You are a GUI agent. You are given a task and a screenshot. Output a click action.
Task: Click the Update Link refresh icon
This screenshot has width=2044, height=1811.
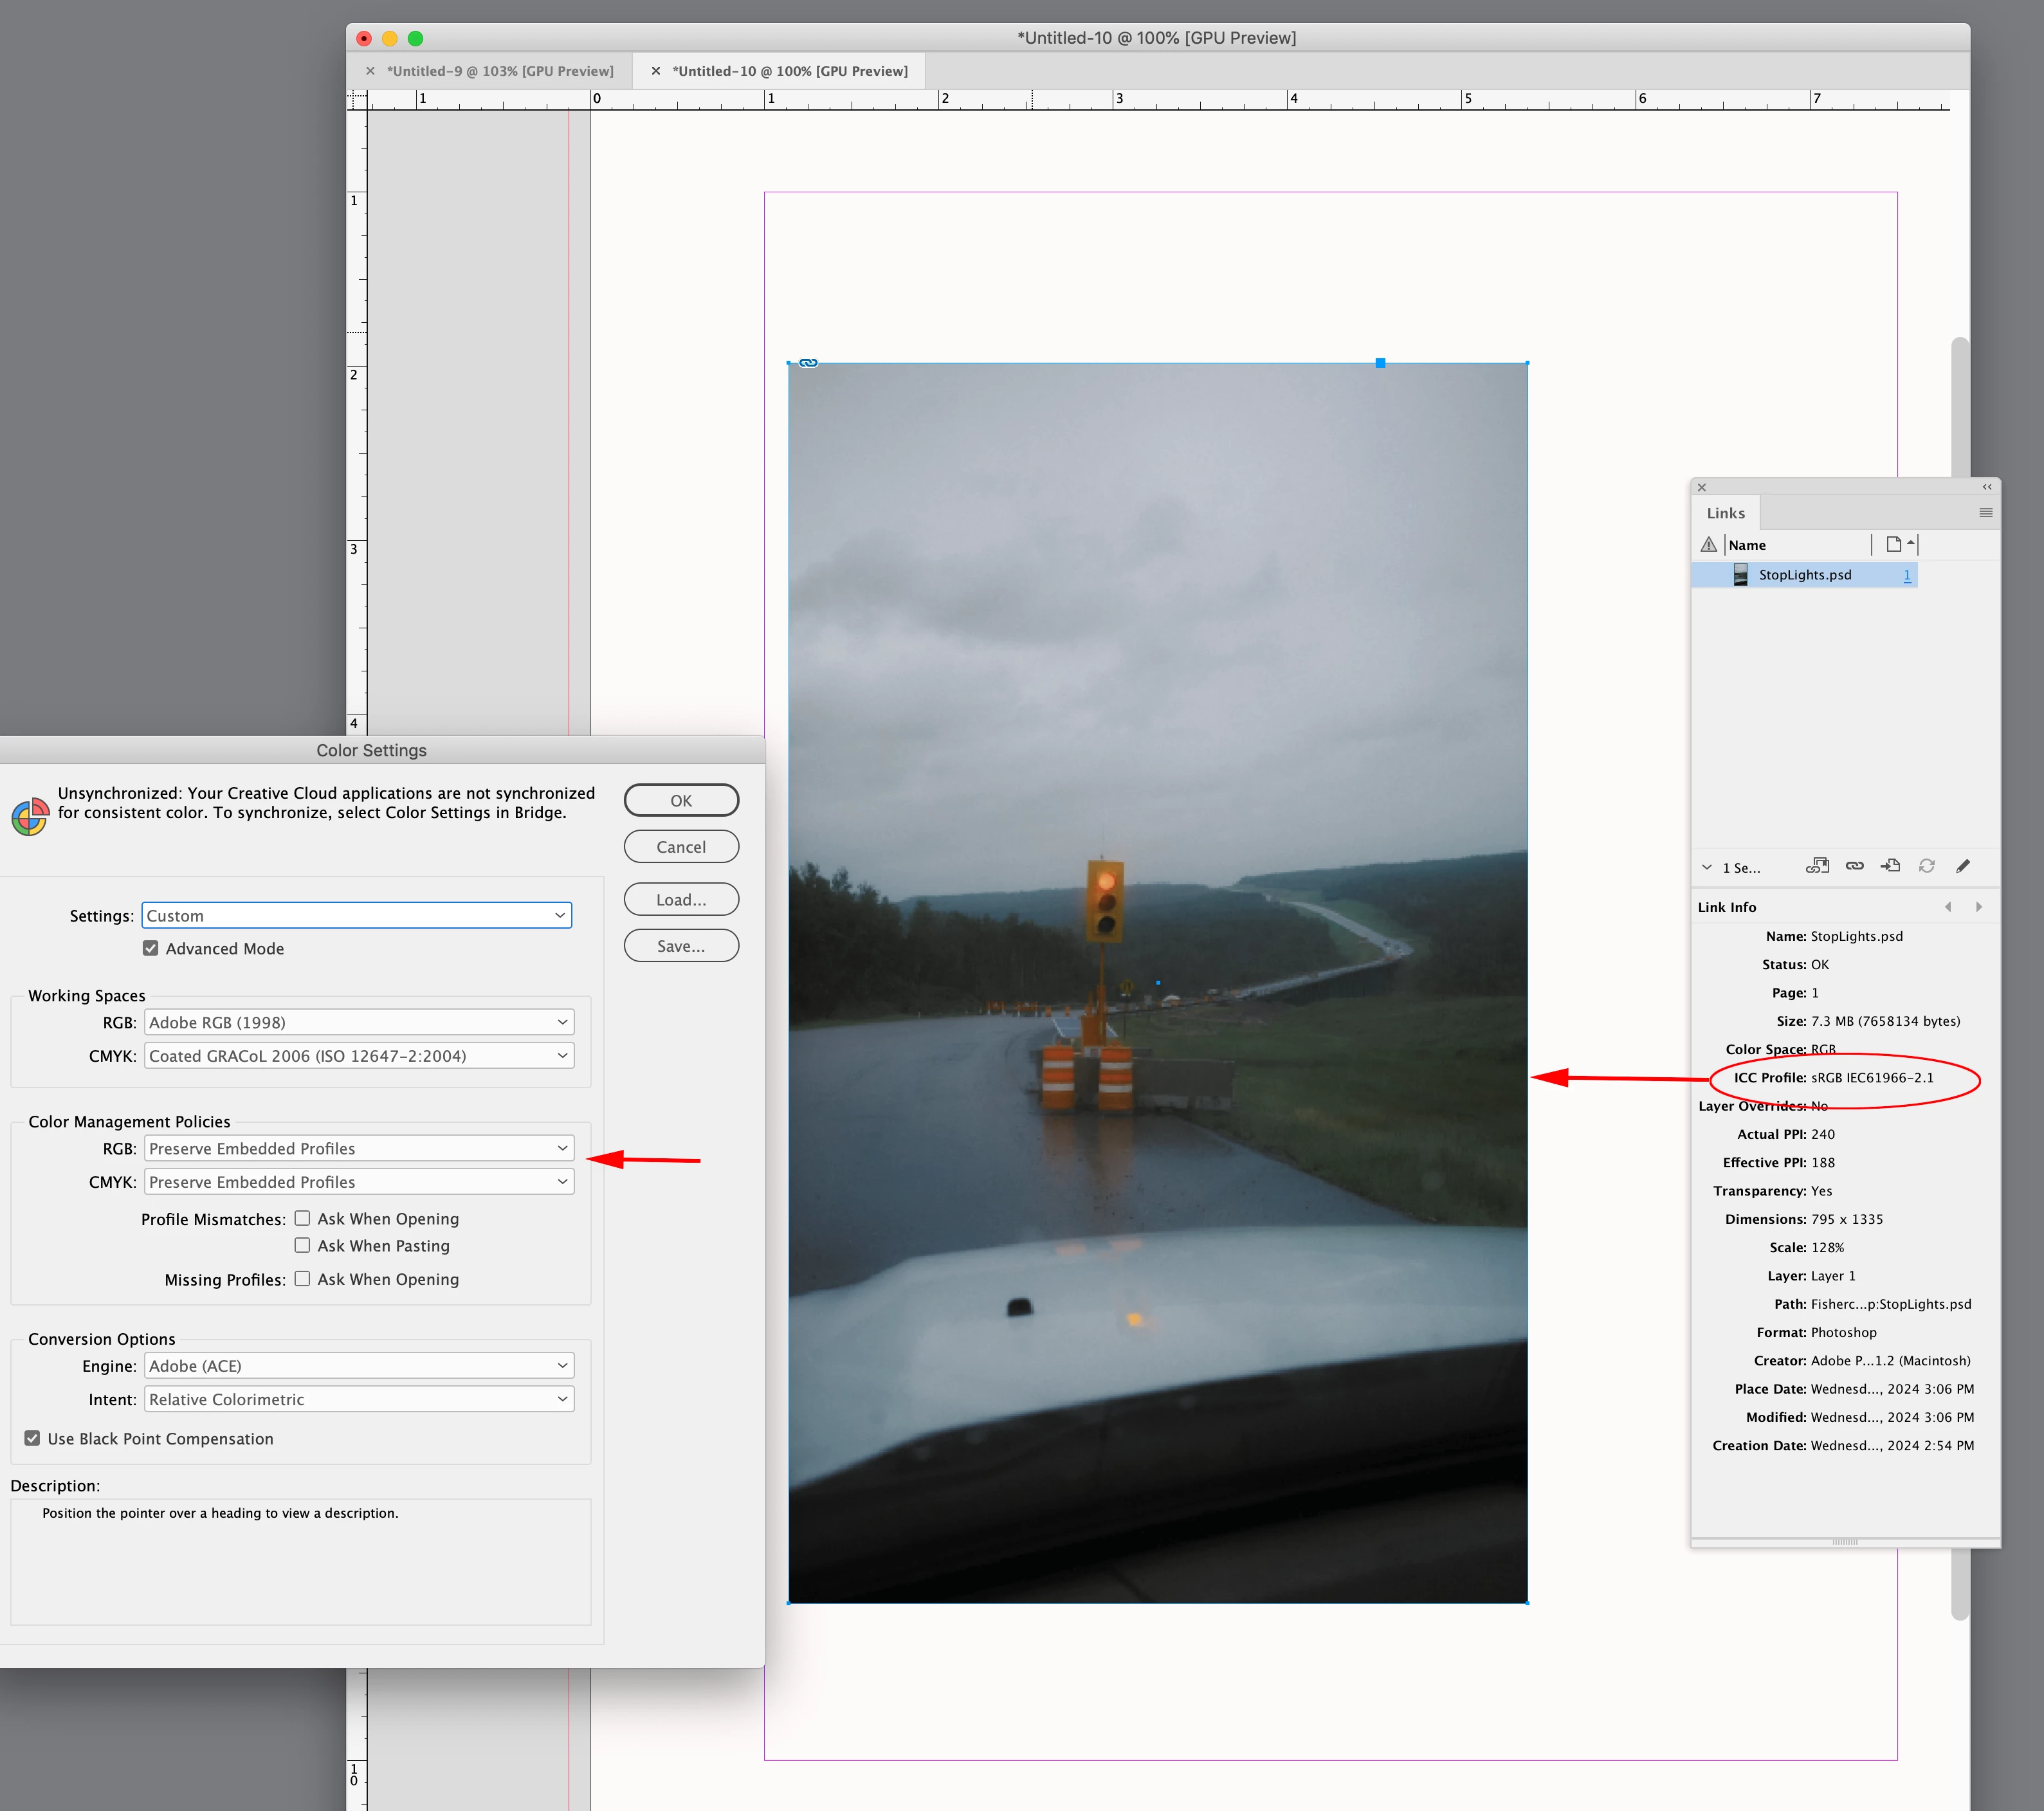coord(1926,866)
